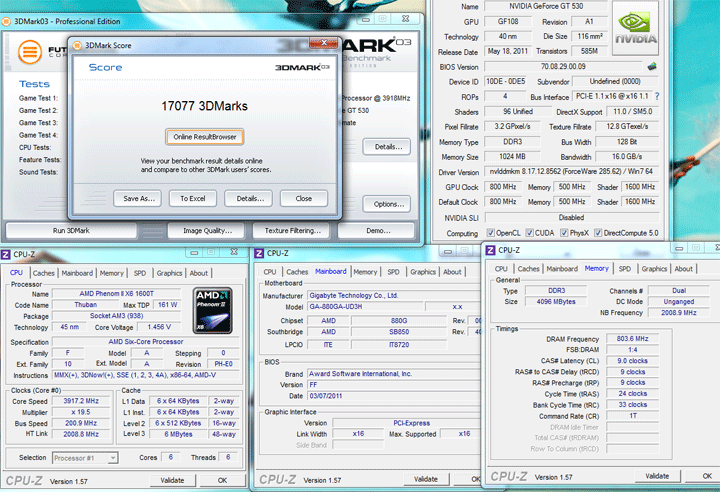This screenshot has height=492, width=720.
Task: Click Validate in the CPU tab window
Action: [173, 480]
